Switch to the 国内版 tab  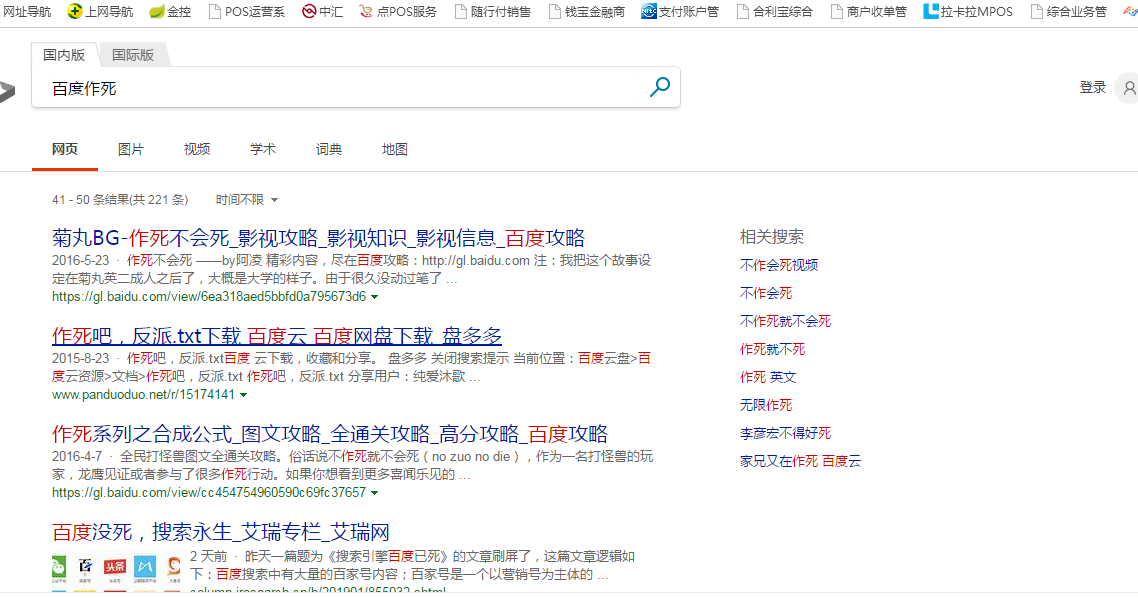click(64, 54)
